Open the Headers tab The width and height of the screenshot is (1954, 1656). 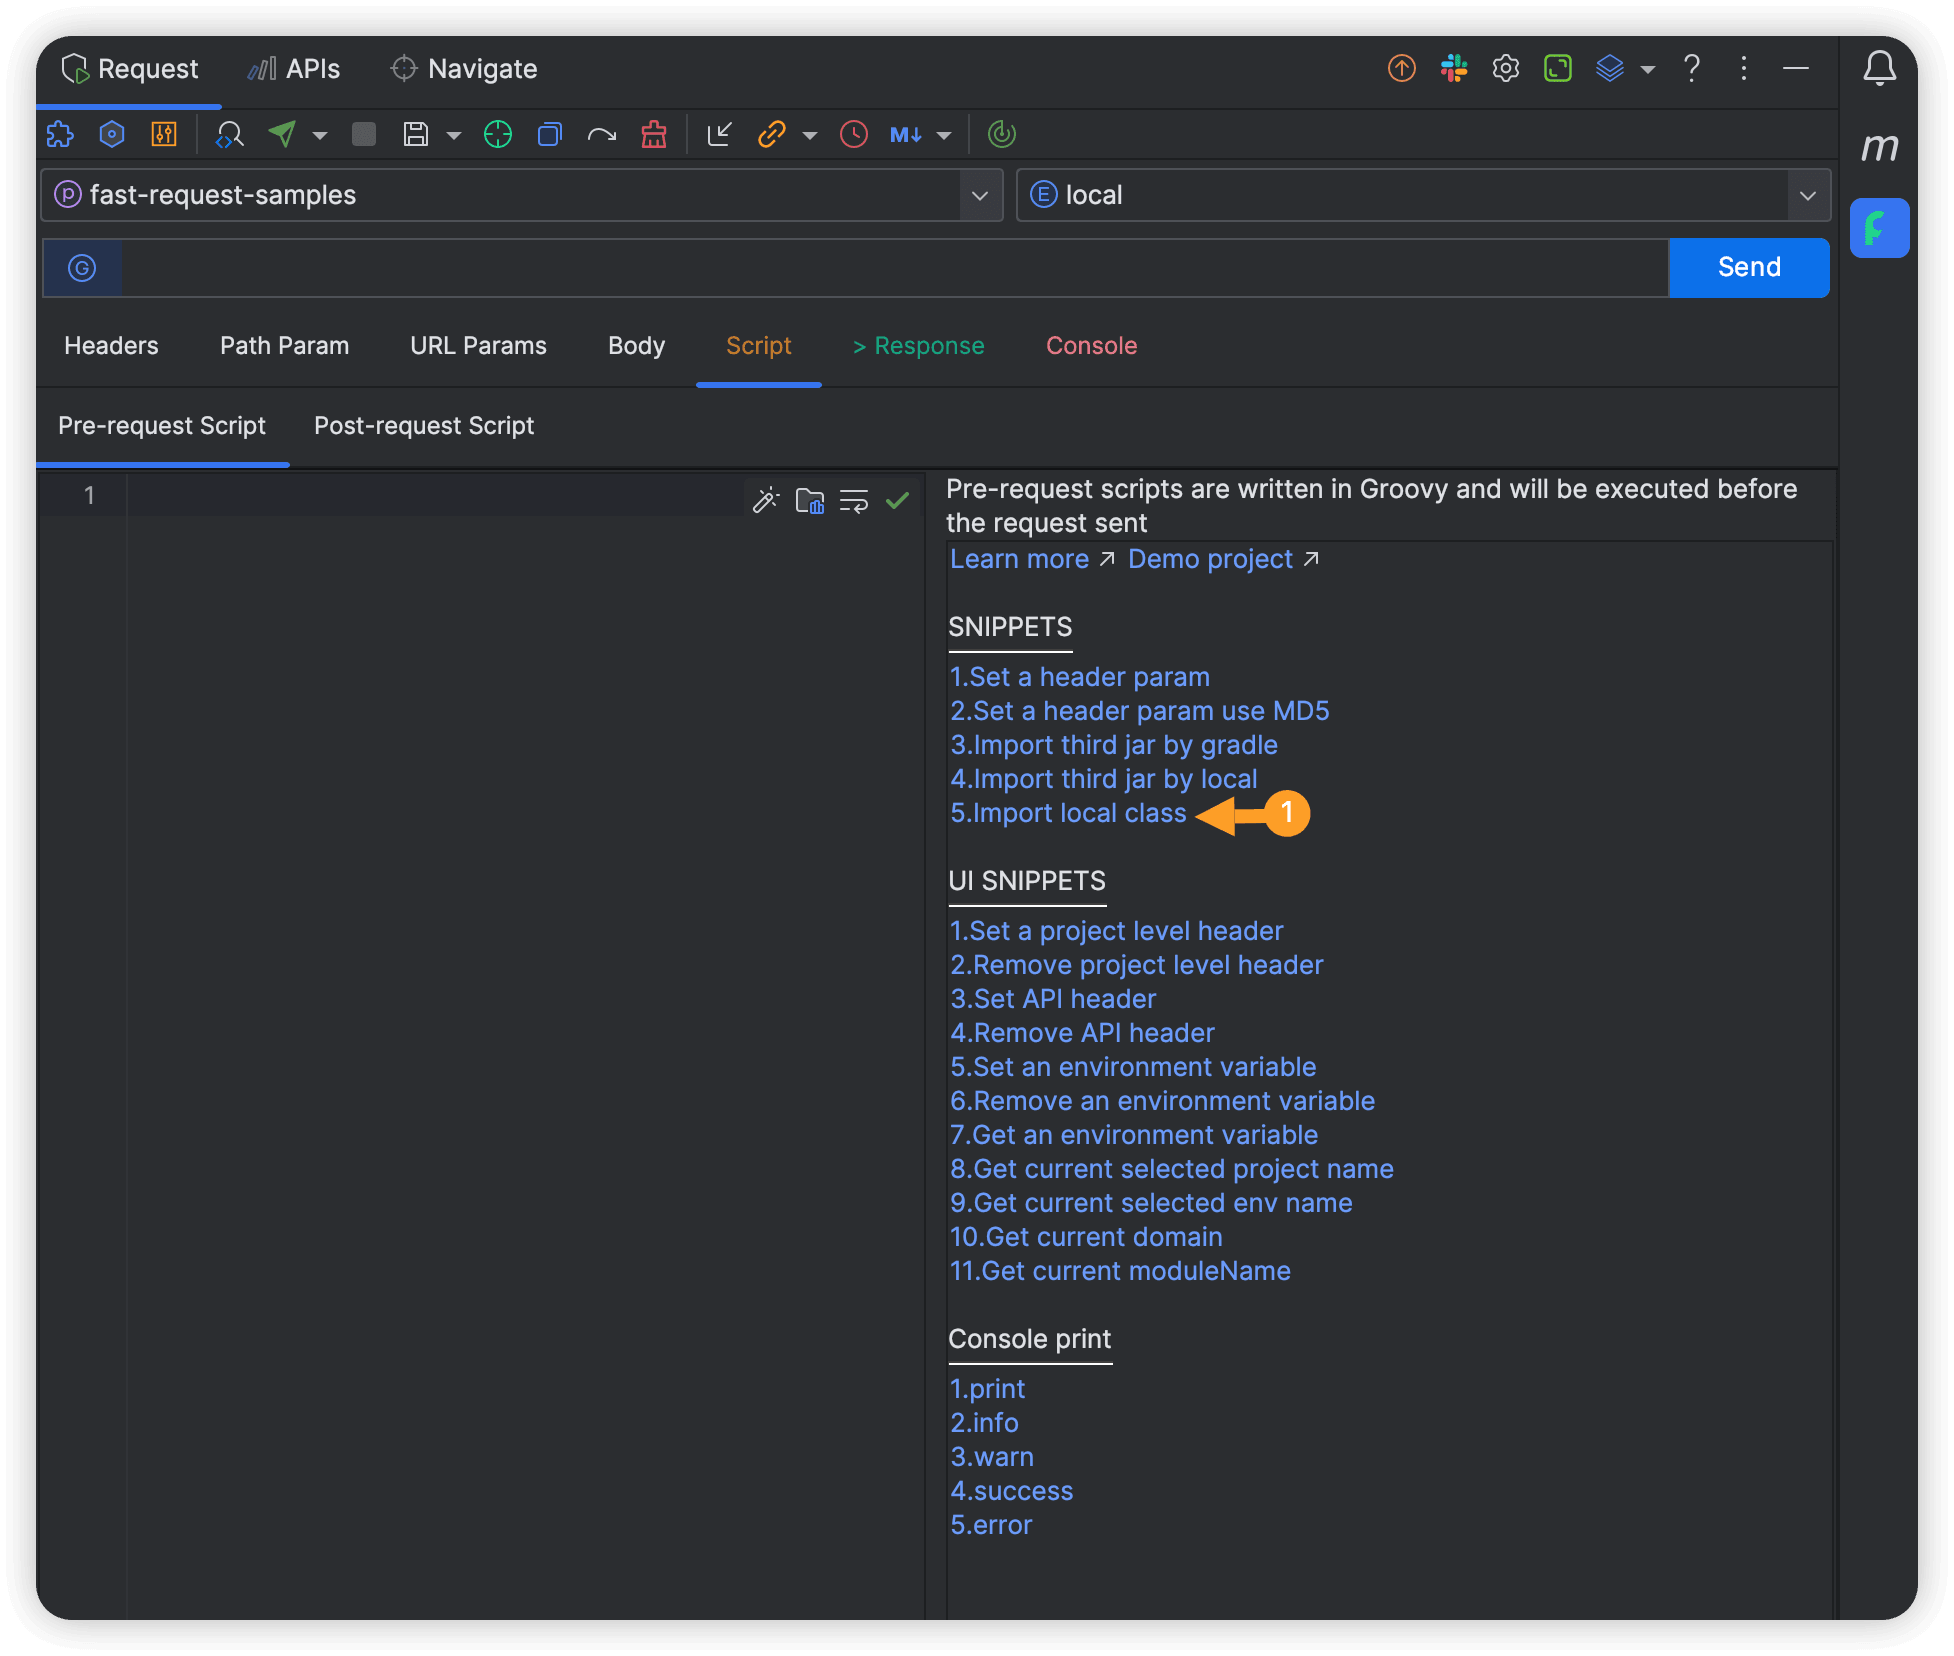tap(111, 346)
